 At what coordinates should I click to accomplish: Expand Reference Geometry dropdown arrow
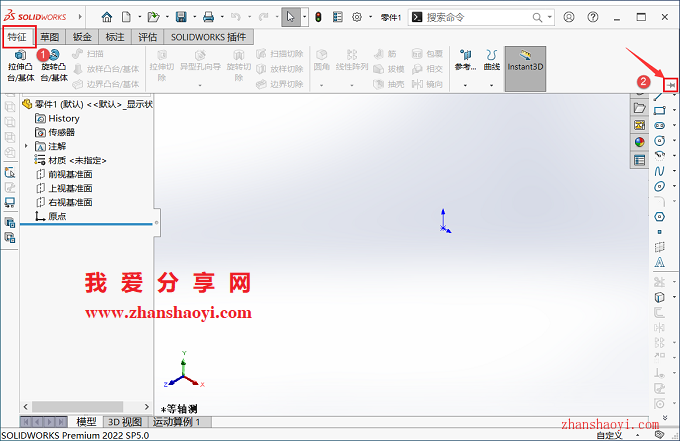point(465,85)
